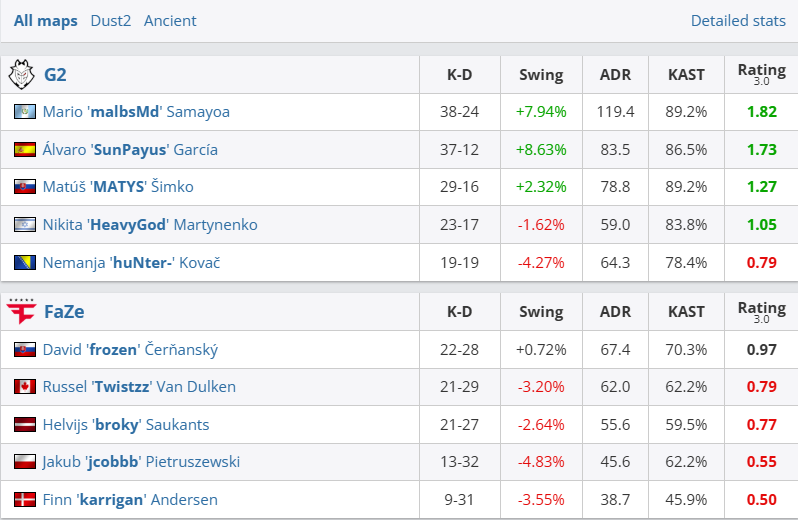
Task: Open the G2 team name link
Action: point(55,74)
